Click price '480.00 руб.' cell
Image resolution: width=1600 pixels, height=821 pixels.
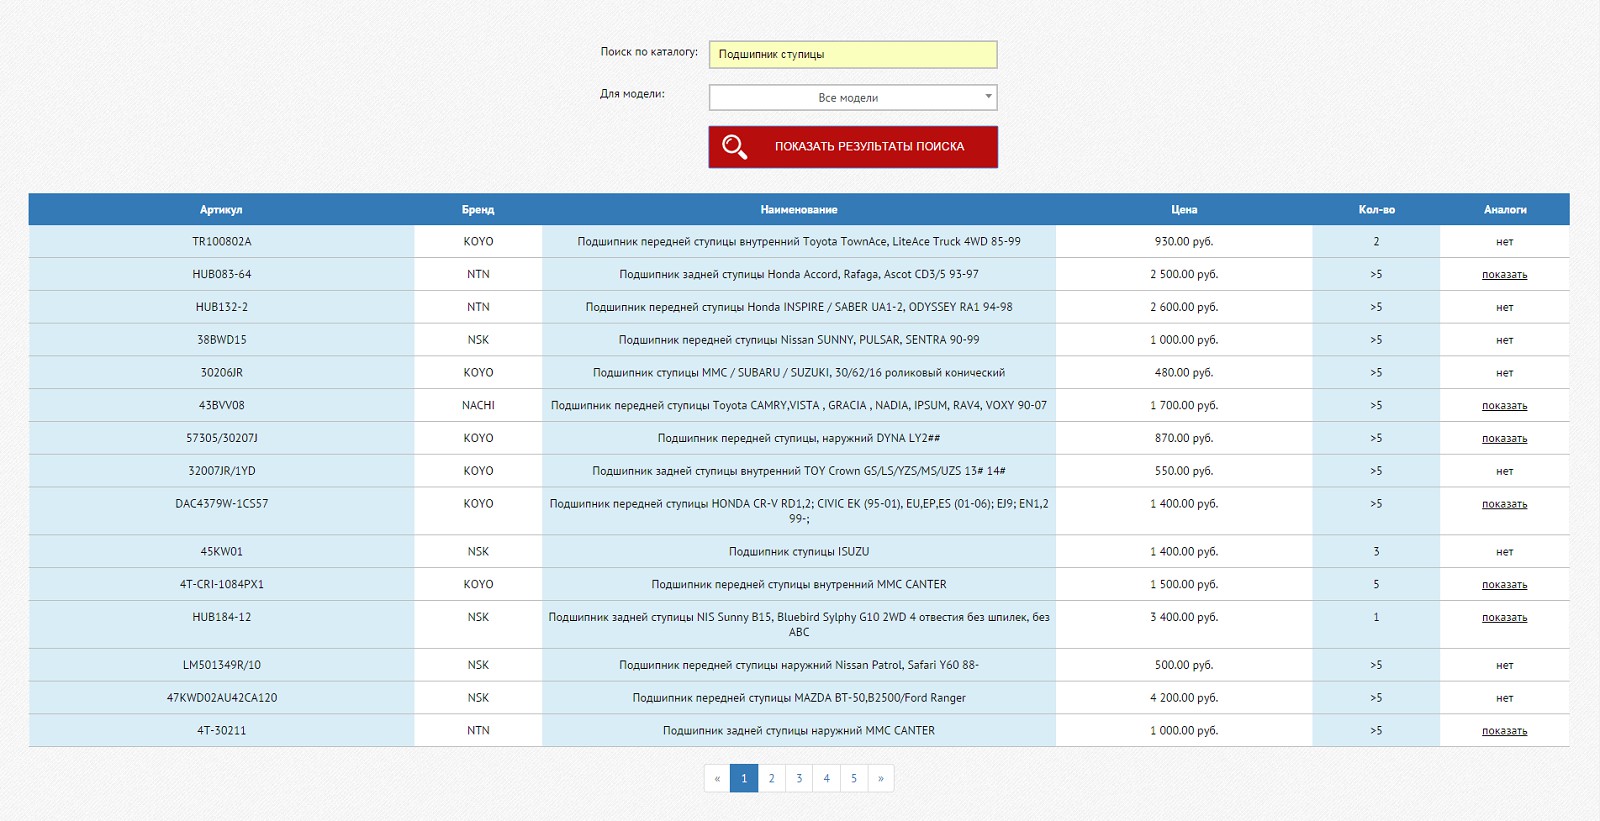click(x=1184, y=372)
